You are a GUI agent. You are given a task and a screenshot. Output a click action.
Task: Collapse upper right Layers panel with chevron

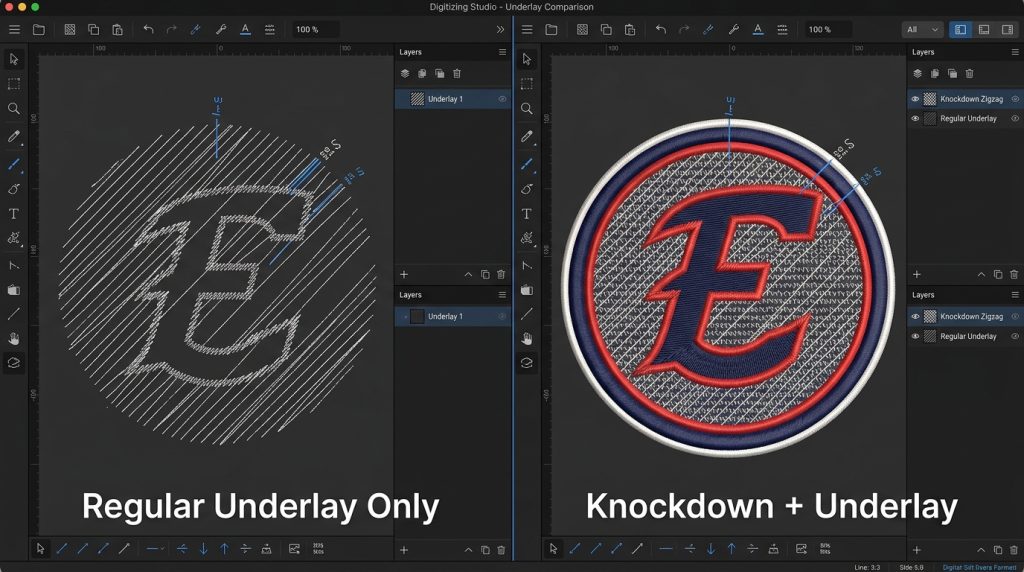click(x=981, y=275)
